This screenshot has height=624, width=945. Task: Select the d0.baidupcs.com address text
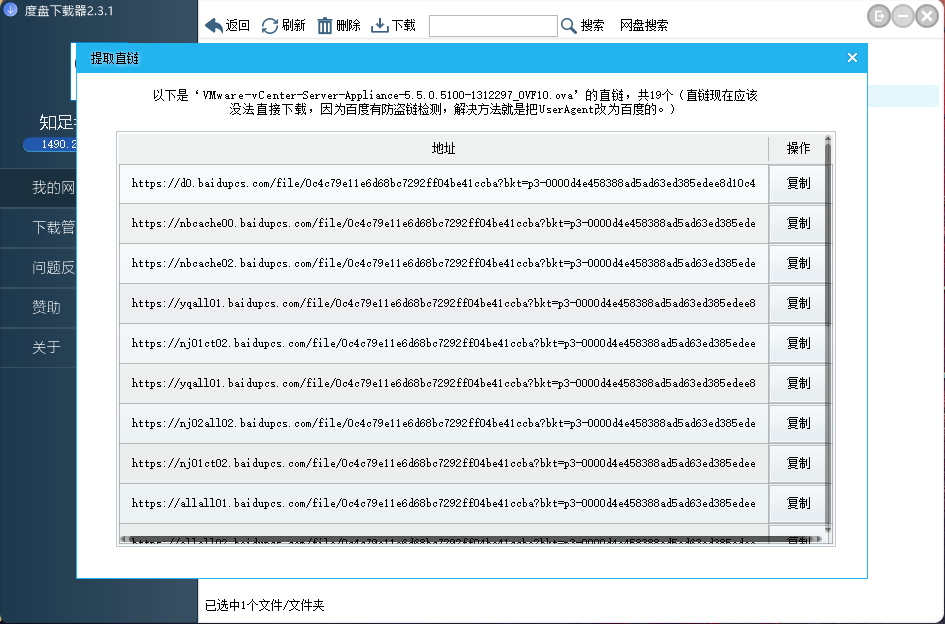coord(444,183)
